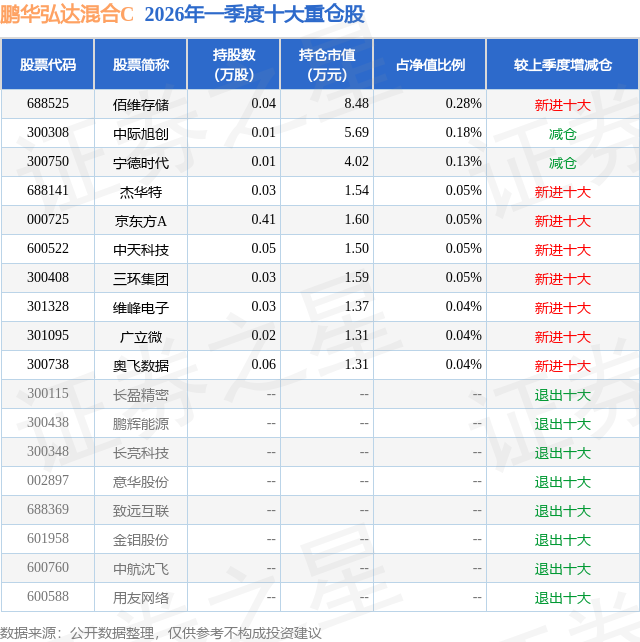Select stock code 301328
640x642 pixels.
[x=48, y=307]
